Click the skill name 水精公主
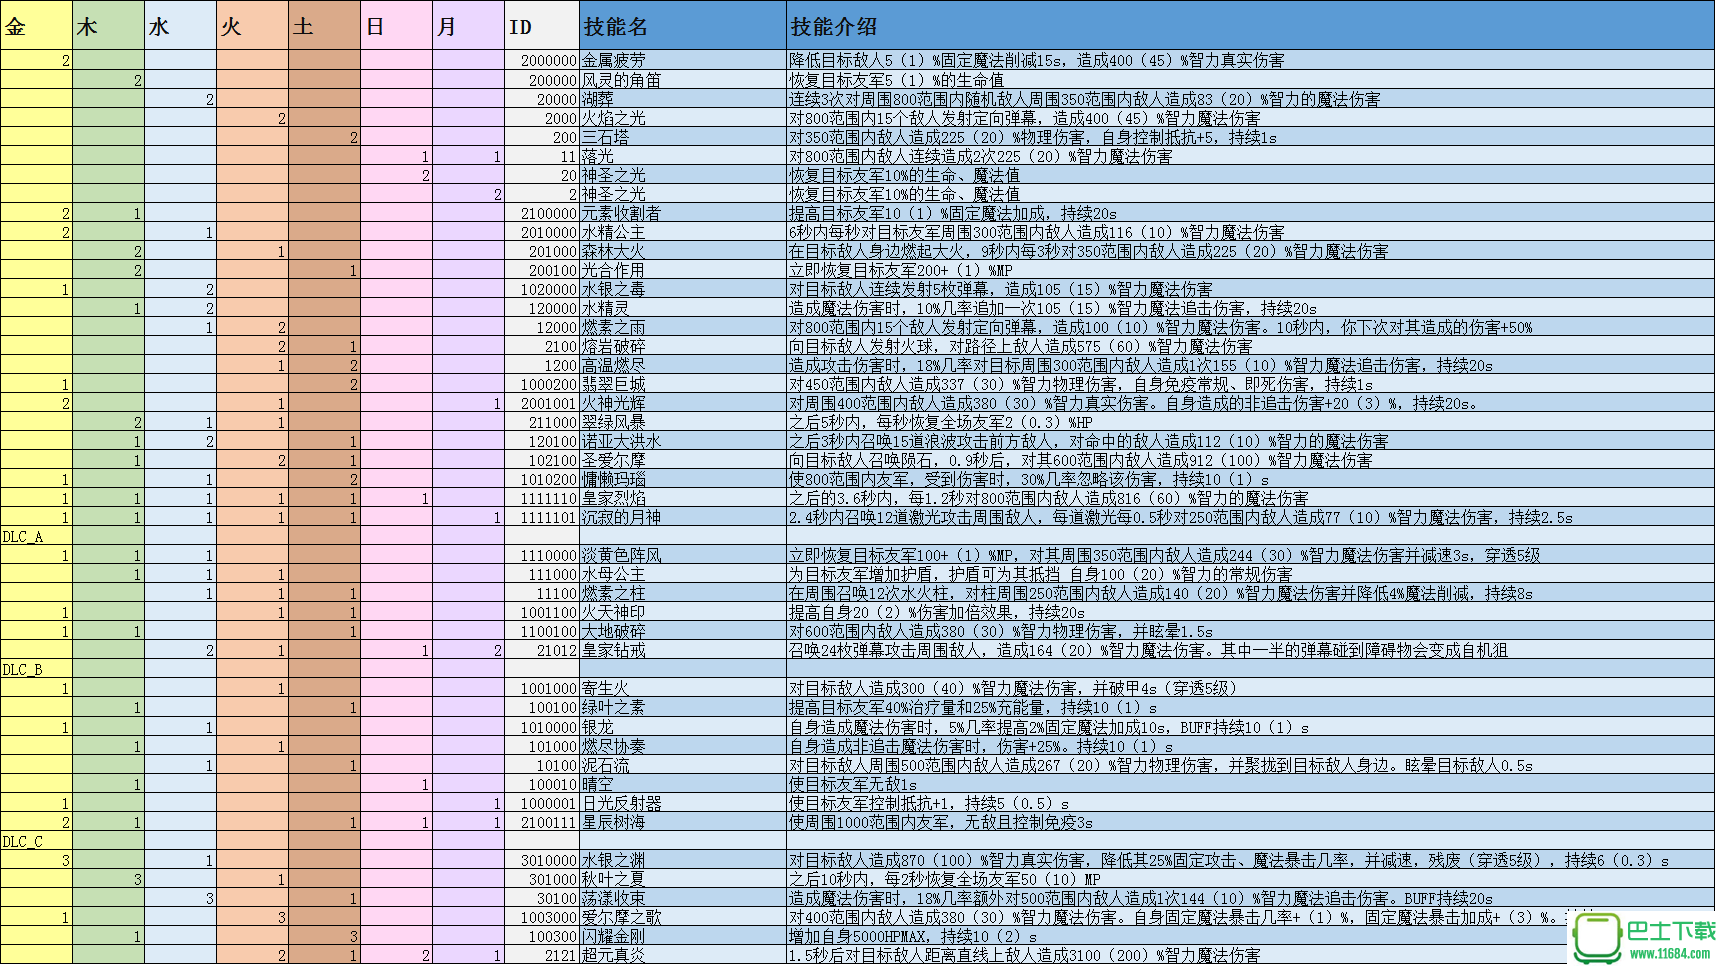Image resolution: width=1717 pixels, height=966 pixels. click(x=683, y=232)
